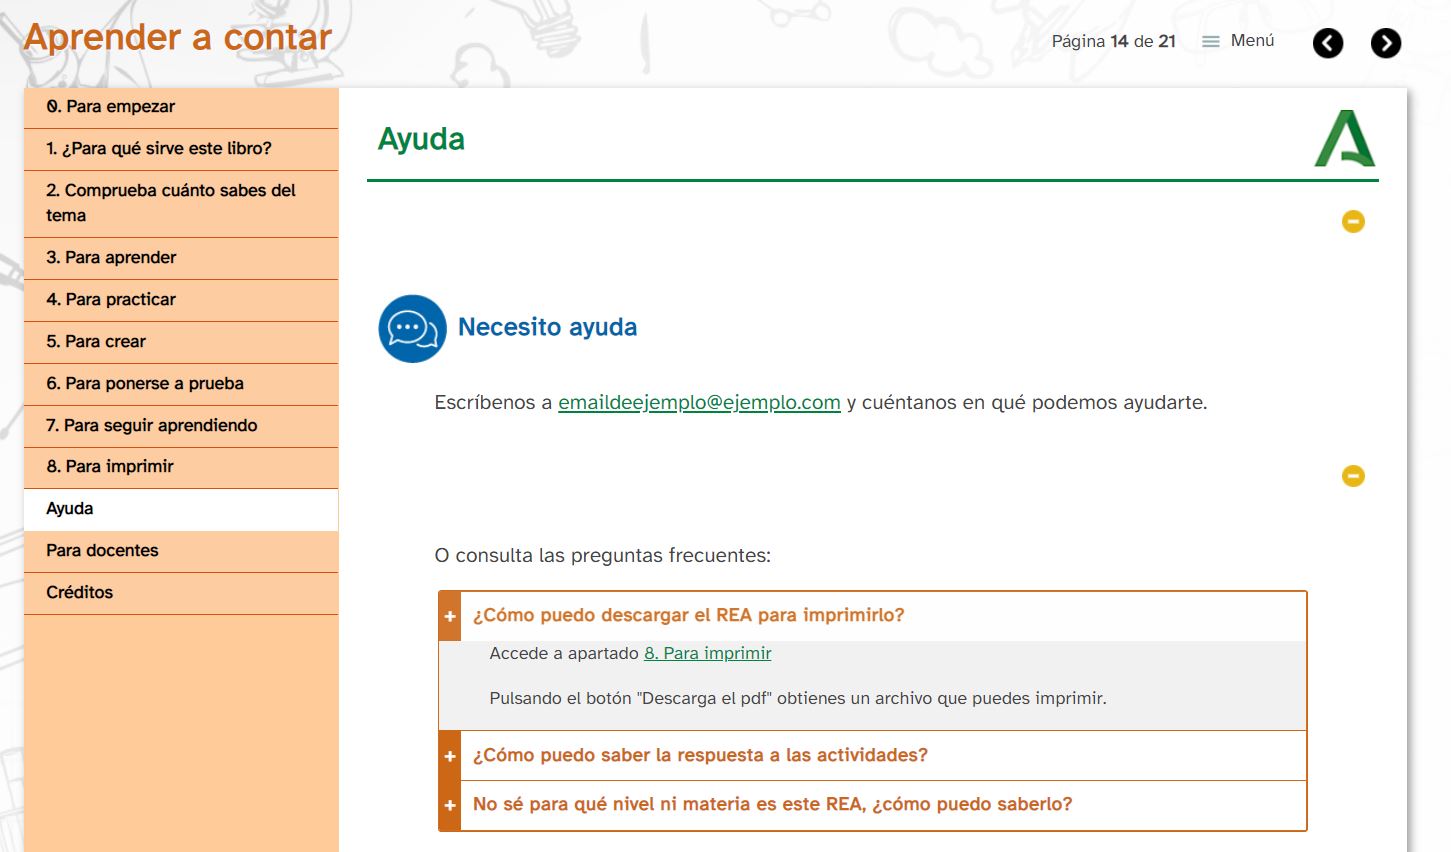Click the blue chat bubbles help icon

[412, 328]
